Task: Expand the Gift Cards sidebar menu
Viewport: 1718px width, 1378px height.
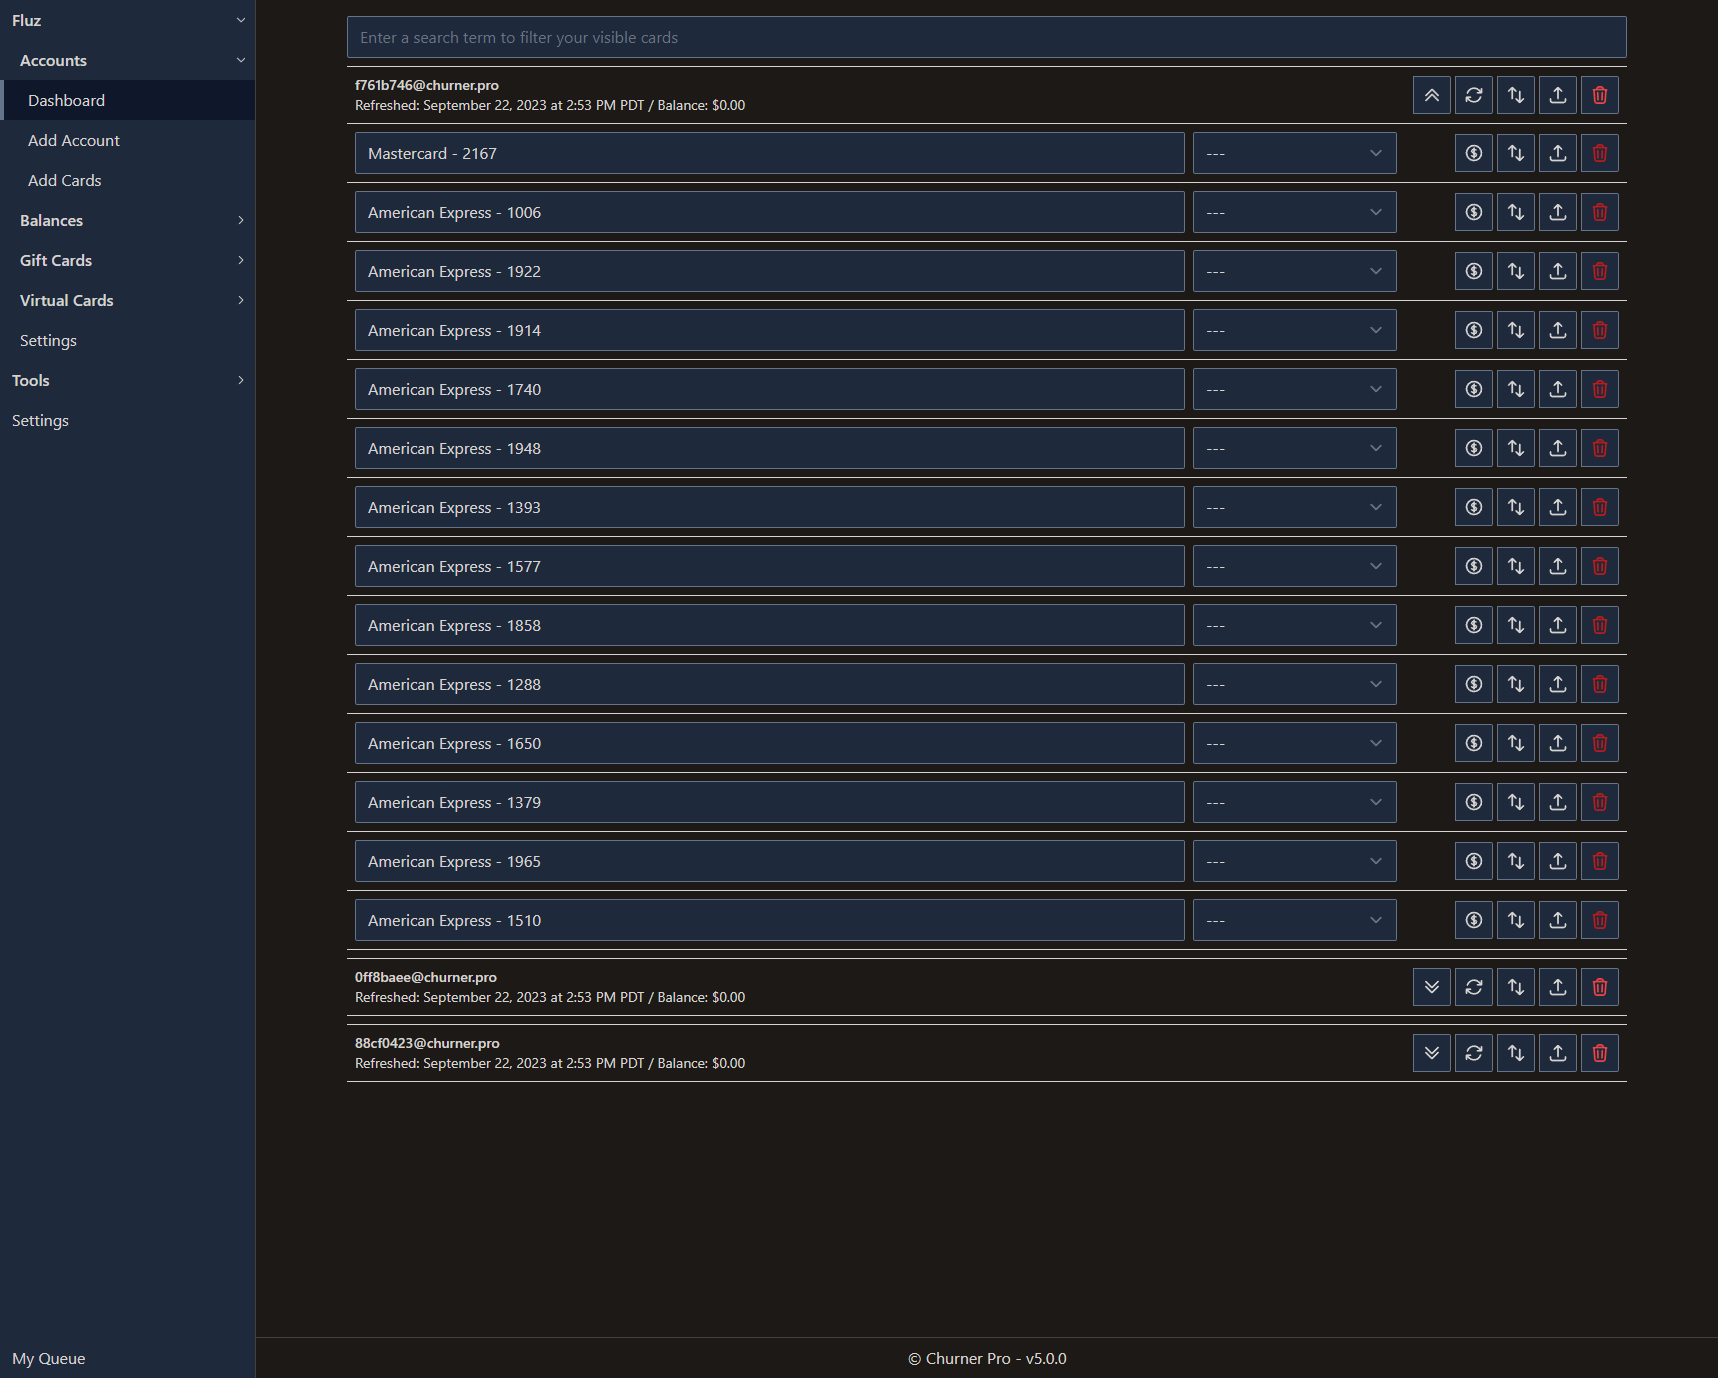Action: click(x=127, y=260)
